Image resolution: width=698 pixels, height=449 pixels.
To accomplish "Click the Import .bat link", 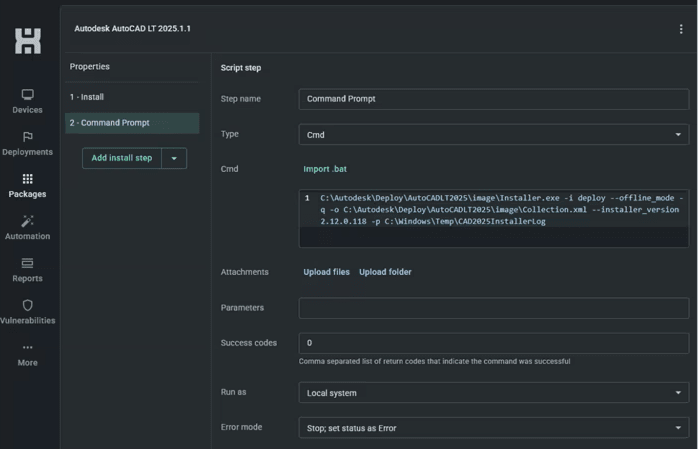I will click(x=325, y=169).
